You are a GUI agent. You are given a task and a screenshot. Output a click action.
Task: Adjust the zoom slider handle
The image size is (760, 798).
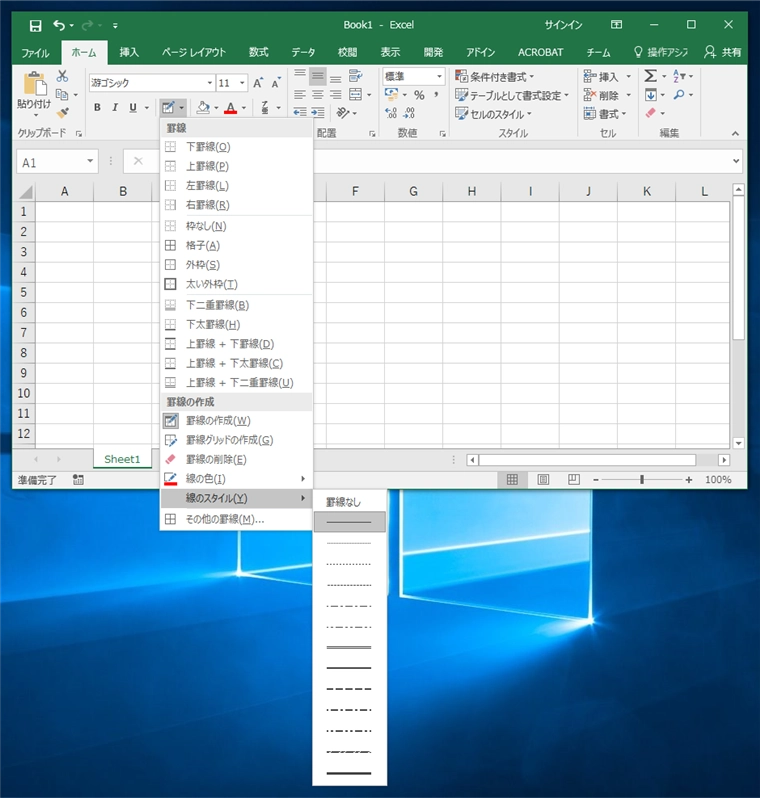642,479
